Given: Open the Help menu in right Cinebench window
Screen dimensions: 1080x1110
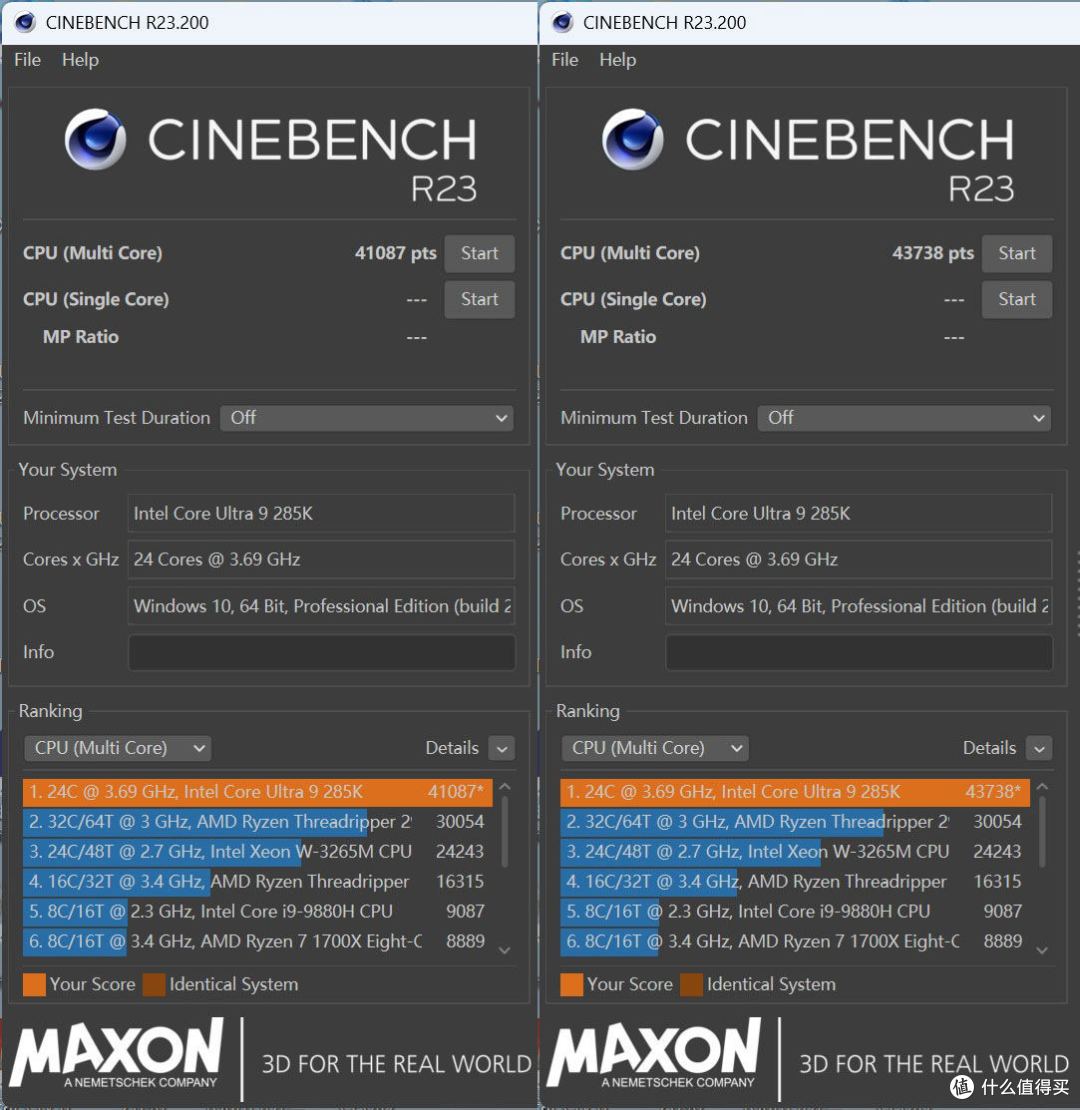Looking at the screenshot, I should (x=617, y=59).
